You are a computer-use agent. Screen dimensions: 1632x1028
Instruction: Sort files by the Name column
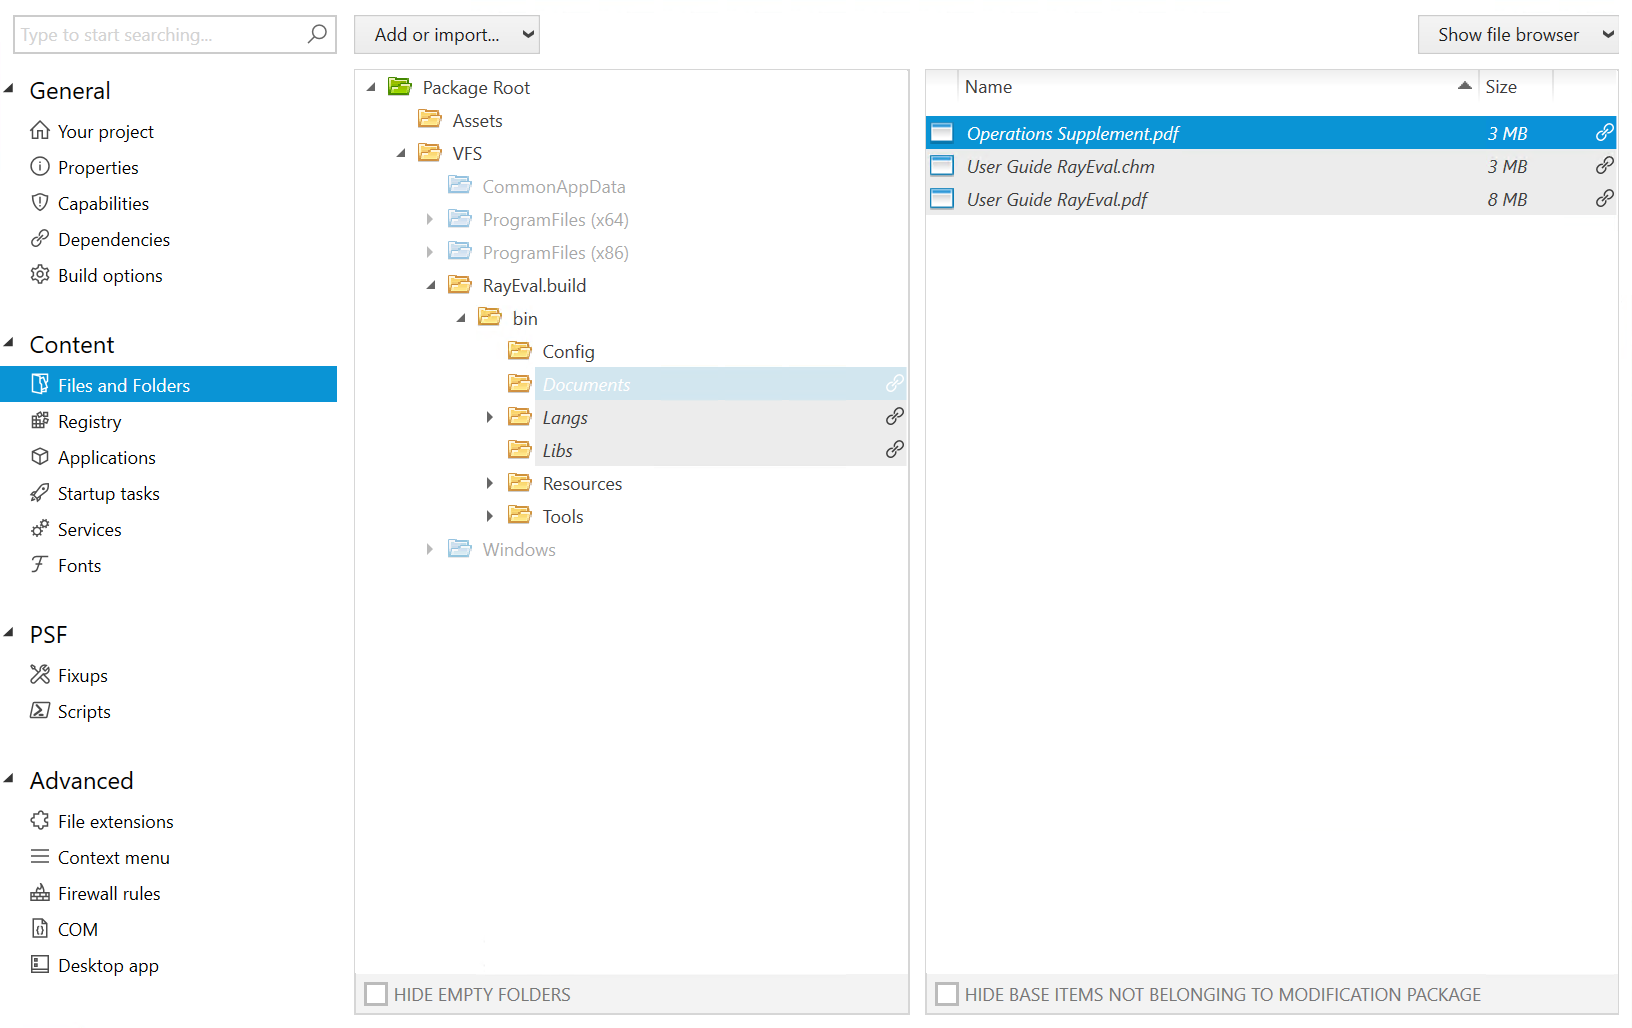tap(989, 87)
